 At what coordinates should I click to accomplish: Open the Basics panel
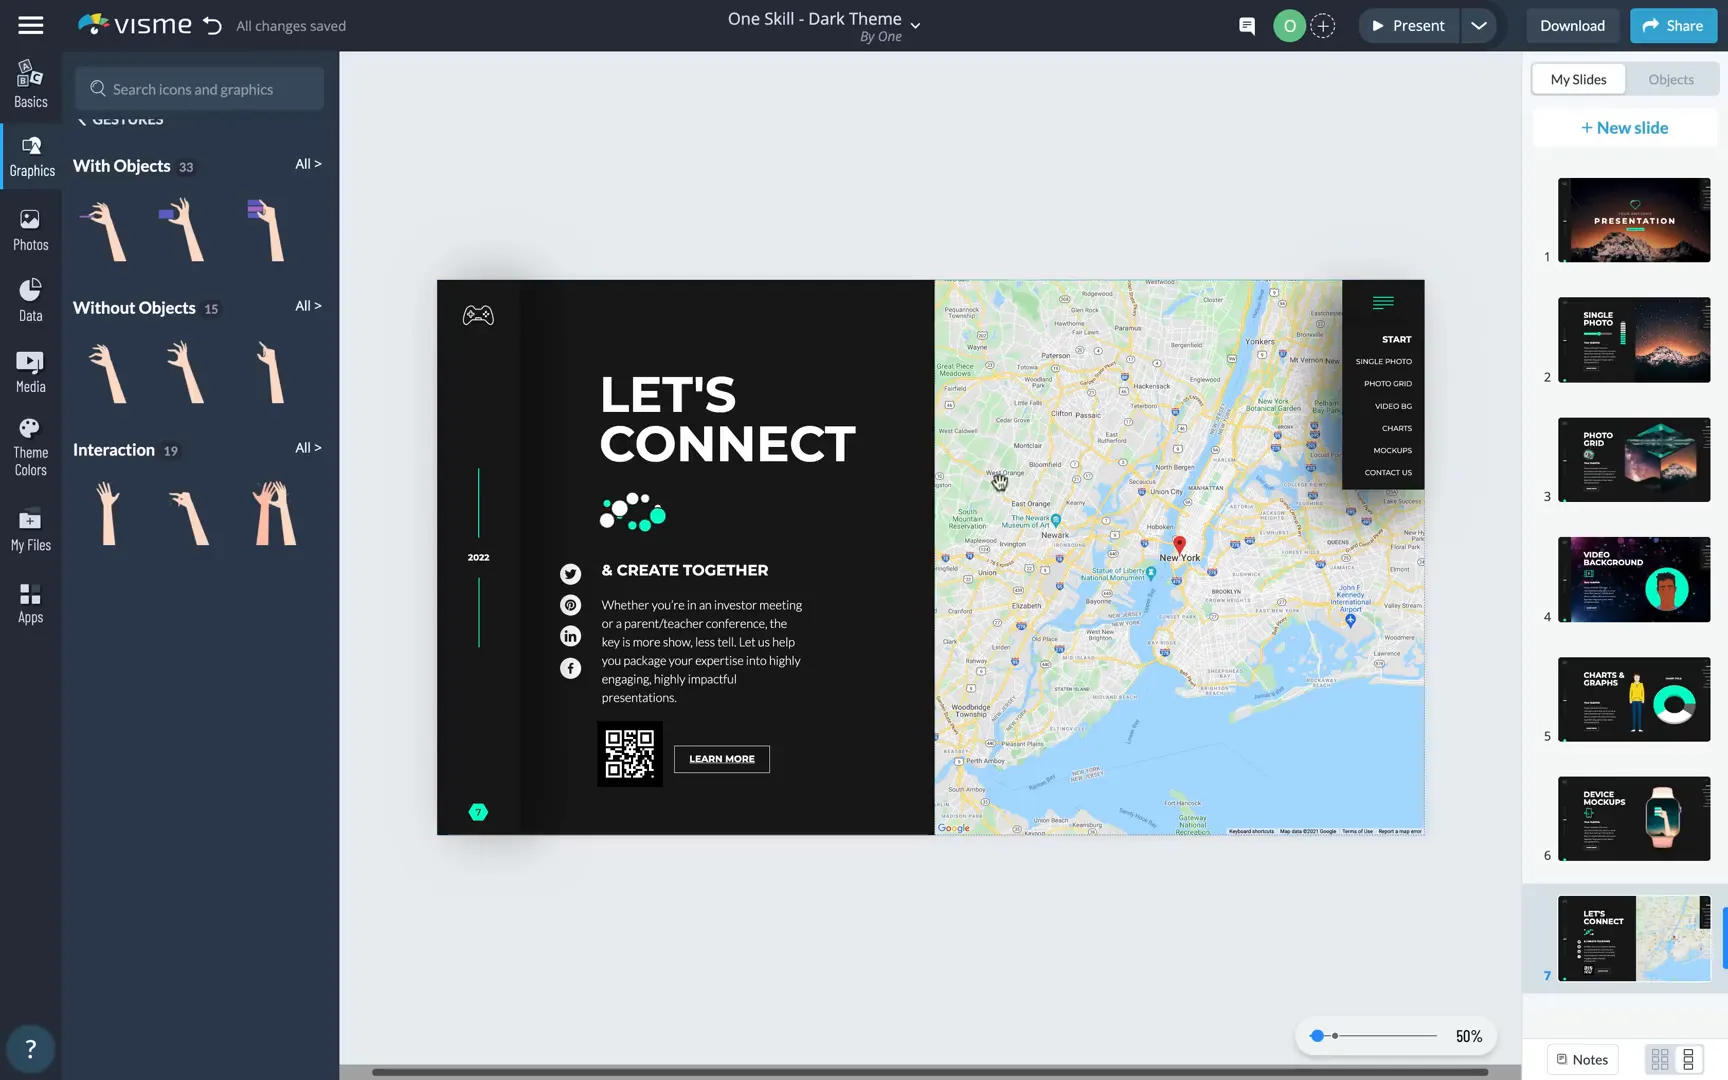click(30, 84)
